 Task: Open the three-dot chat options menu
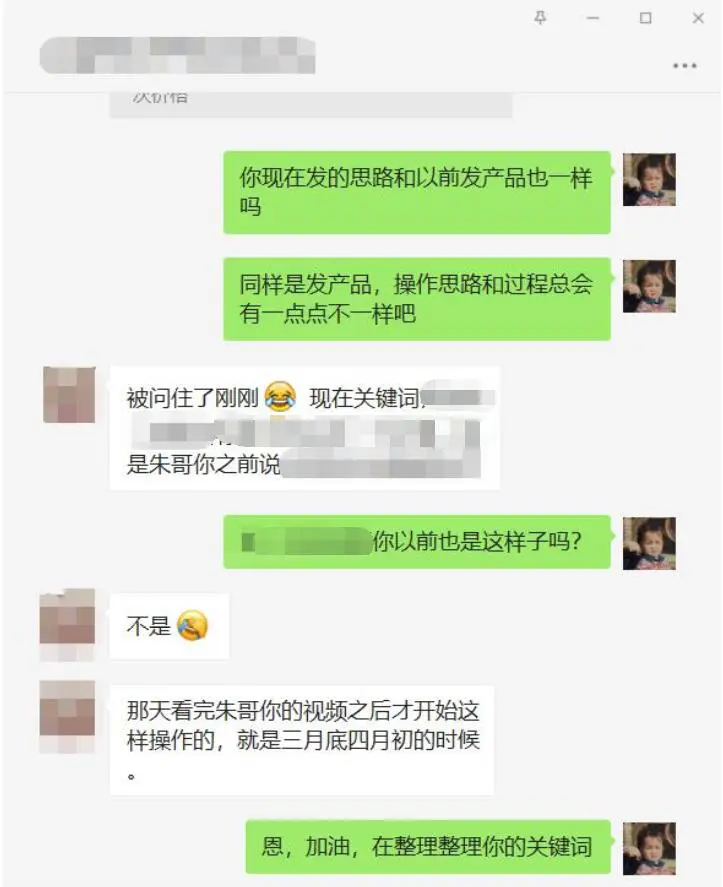(x=685, y=66)
